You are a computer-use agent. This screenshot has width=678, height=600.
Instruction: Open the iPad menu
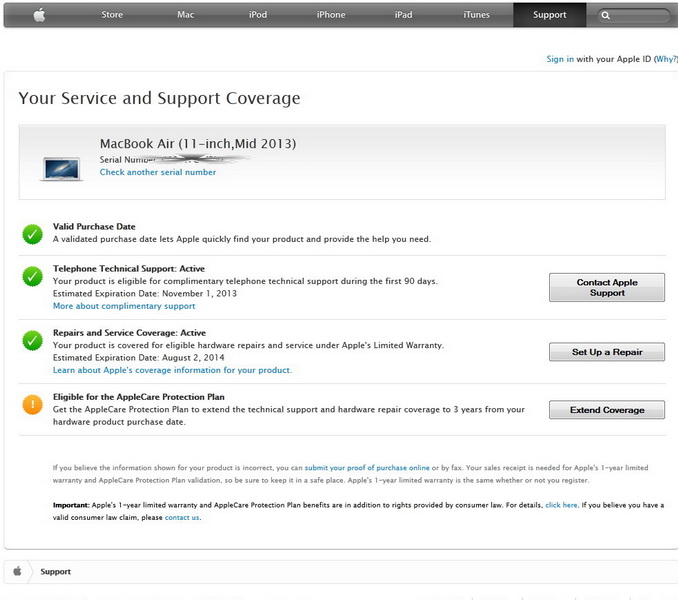coord(403,15)
